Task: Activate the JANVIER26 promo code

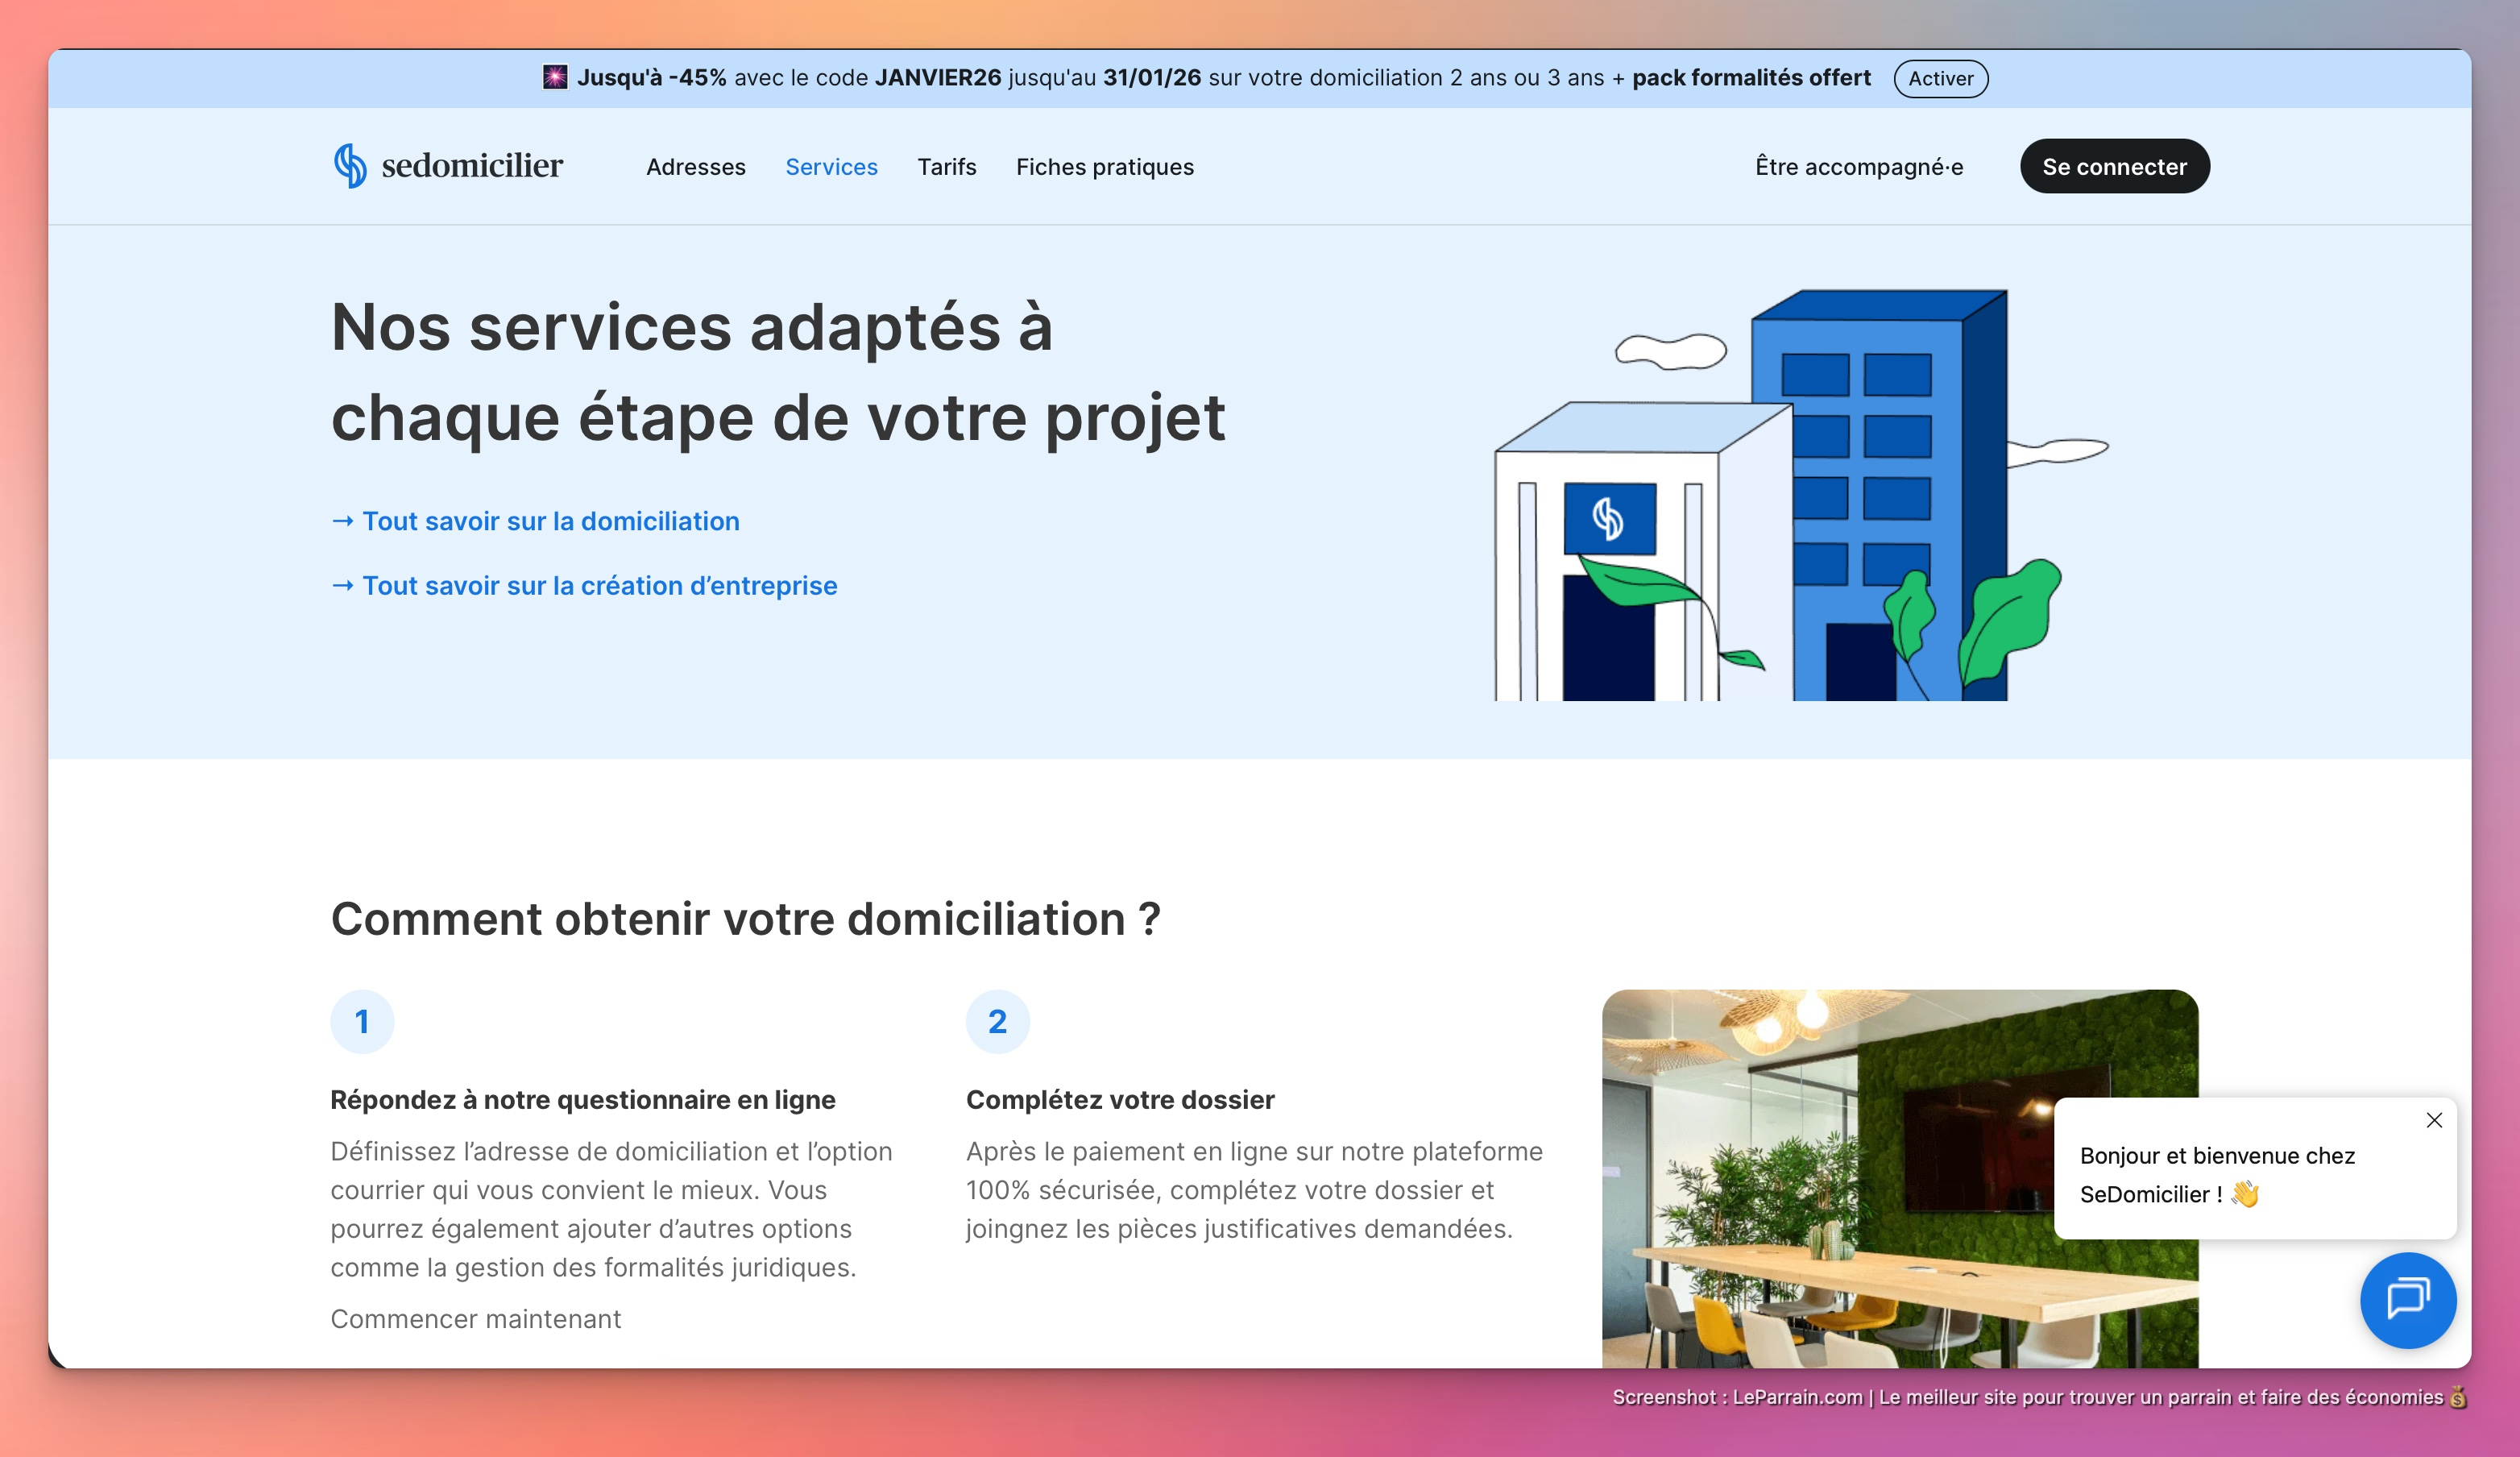Action: [1939, 78]
